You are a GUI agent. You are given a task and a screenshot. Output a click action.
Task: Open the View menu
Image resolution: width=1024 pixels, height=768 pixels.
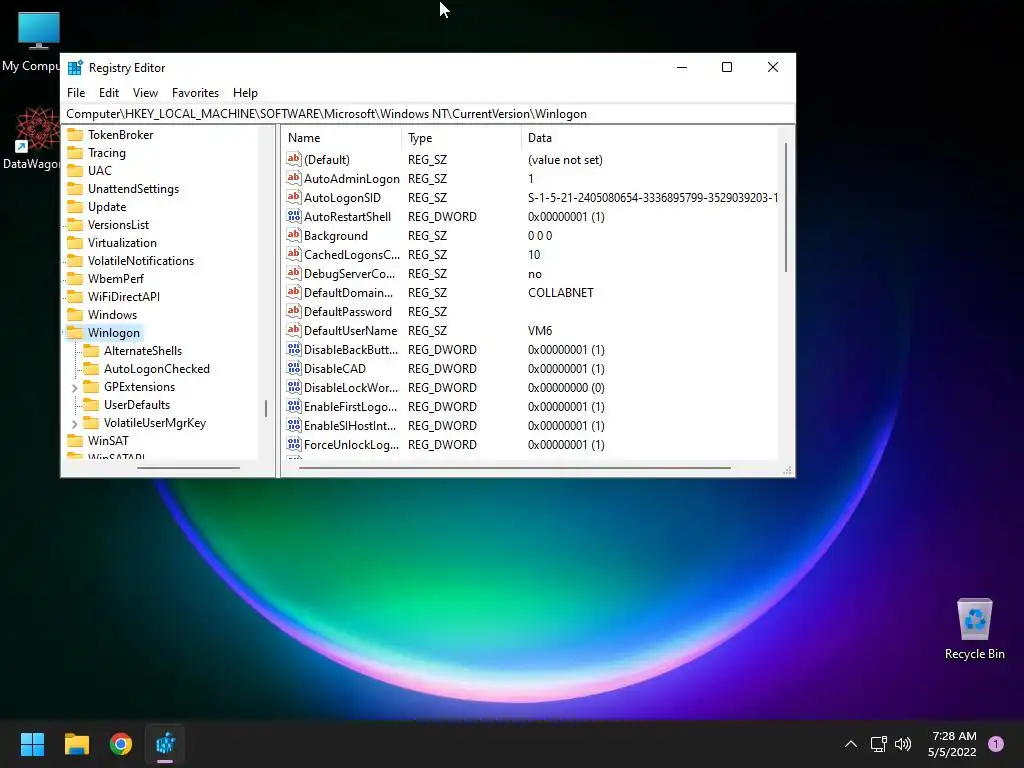click(x=145, y=93)
